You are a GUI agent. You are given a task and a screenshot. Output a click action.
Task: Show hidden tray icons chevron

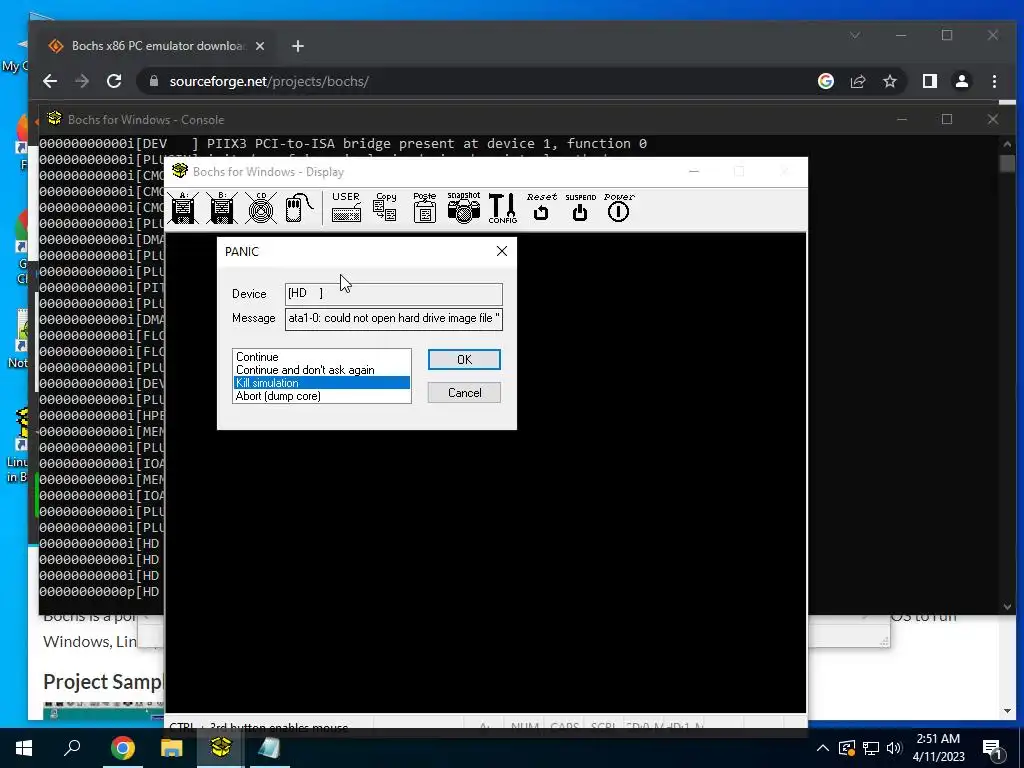click(x=823, y=748)
